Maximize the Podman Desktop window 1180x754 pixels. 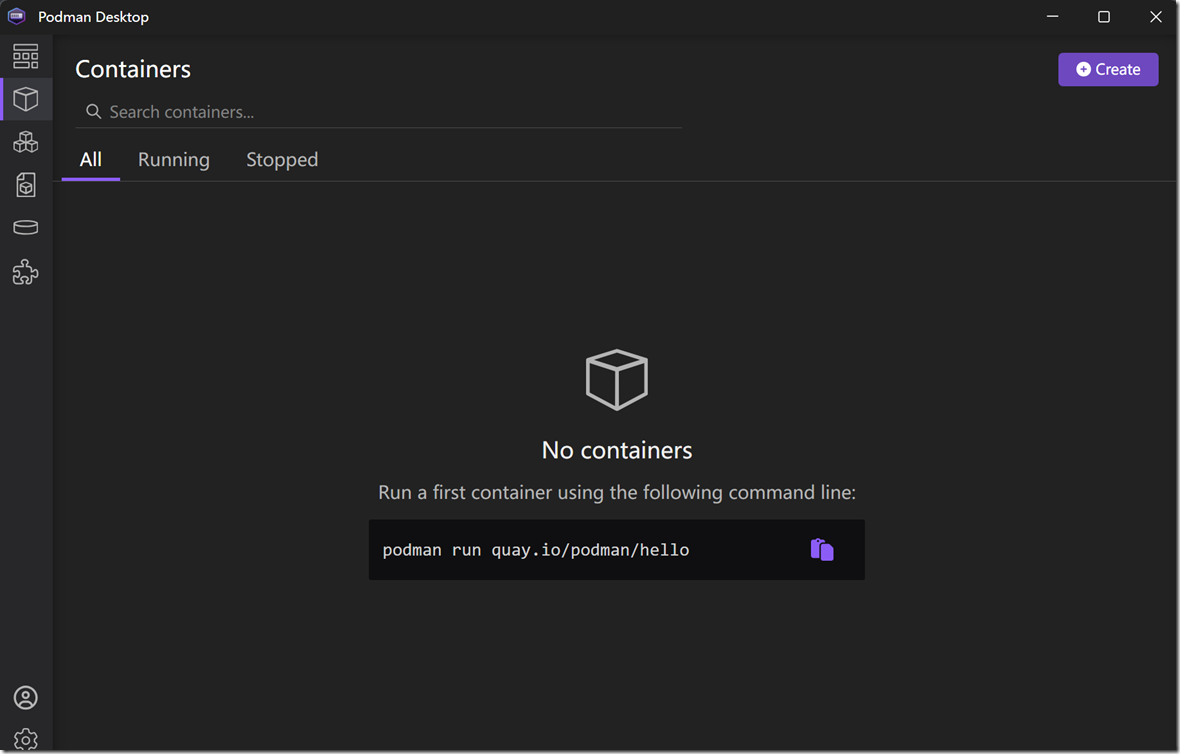[x=1104, y=17]
